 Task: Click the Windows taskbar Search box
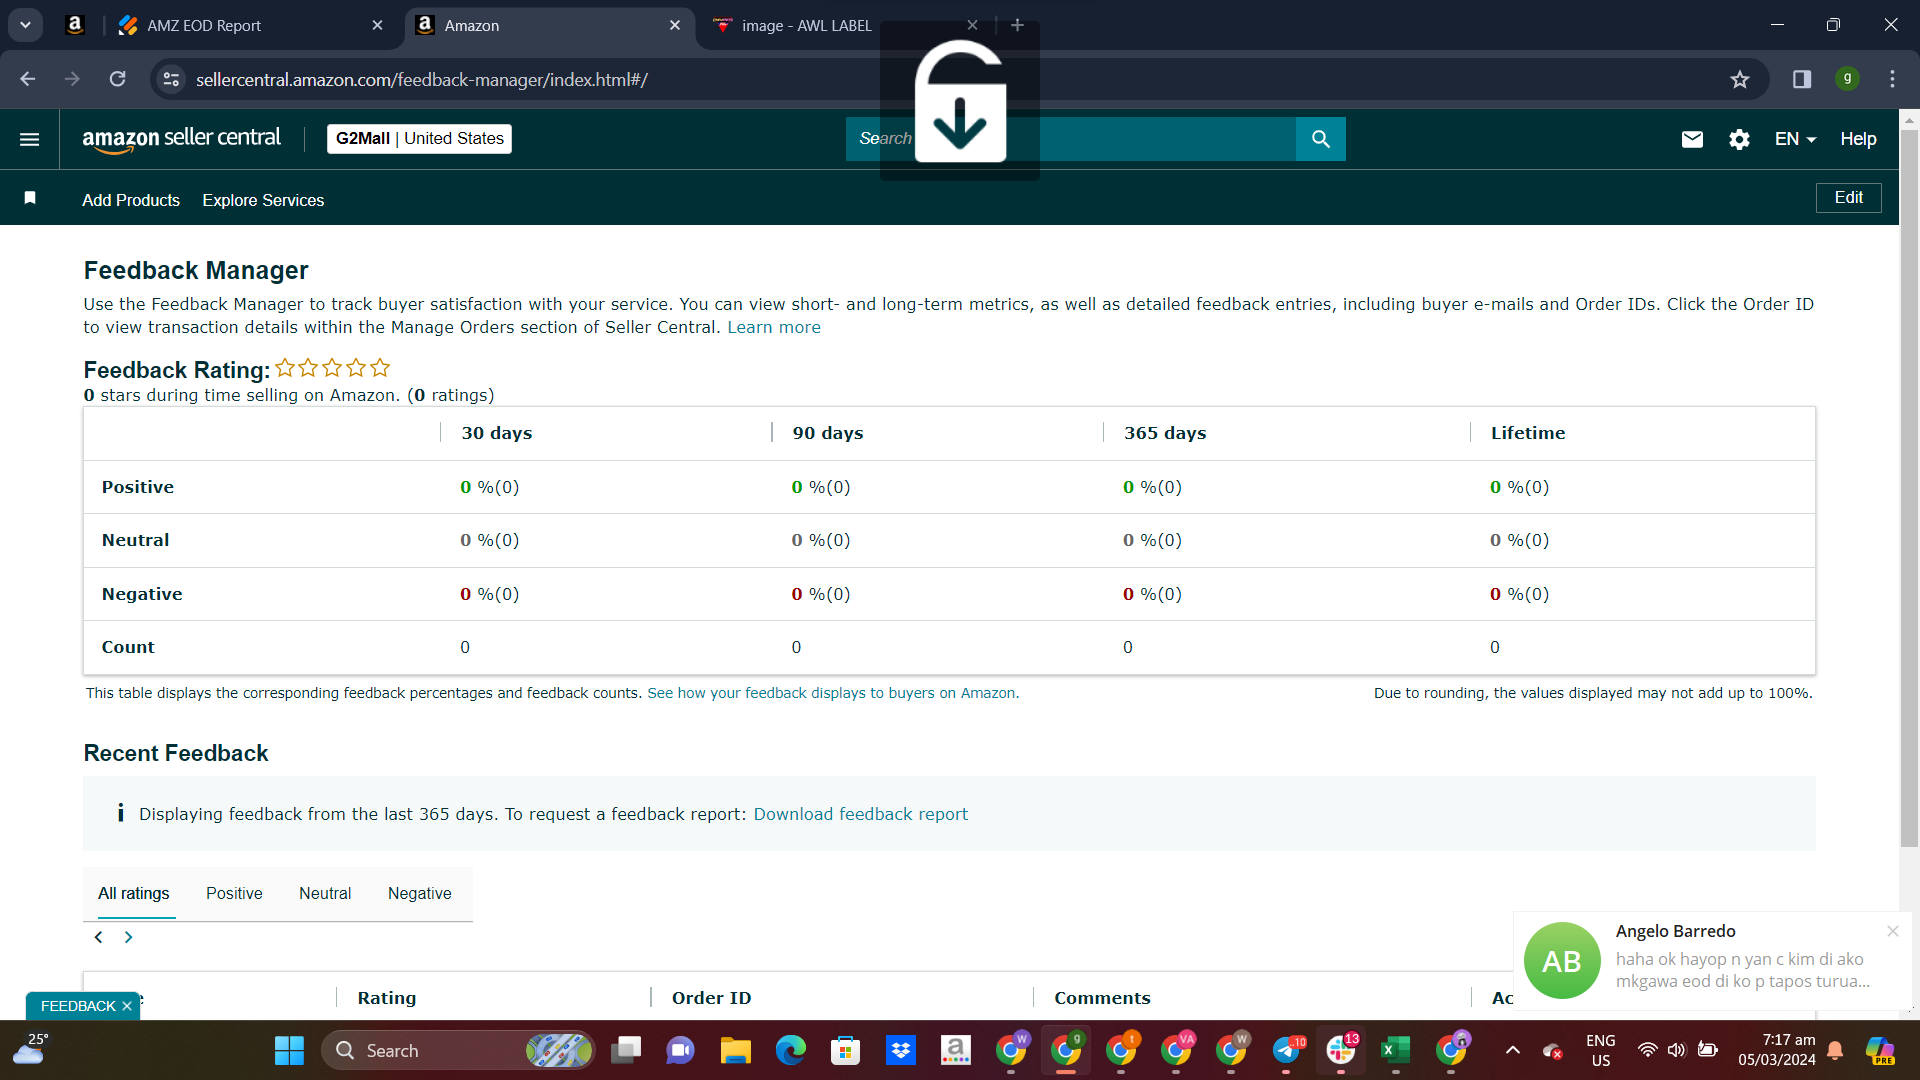click(x=458, y=1050)
